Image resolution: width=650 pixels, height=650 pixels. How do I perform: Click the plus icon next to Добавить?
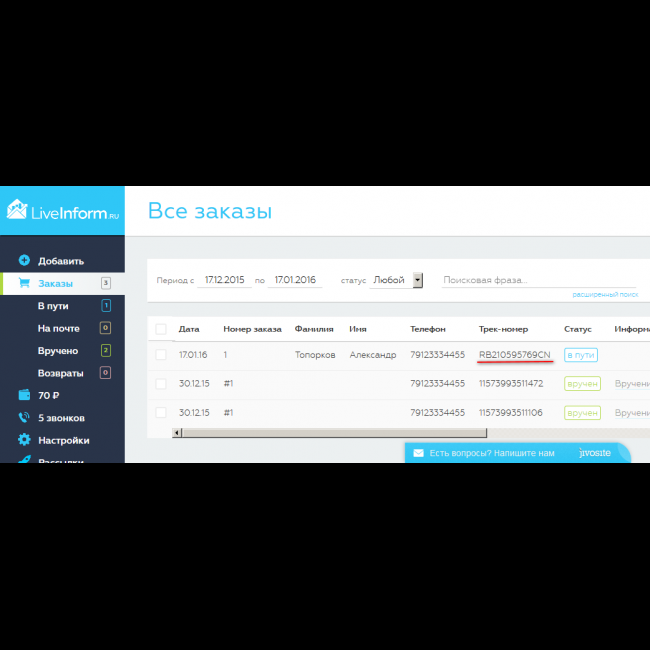tap(24, 261)
